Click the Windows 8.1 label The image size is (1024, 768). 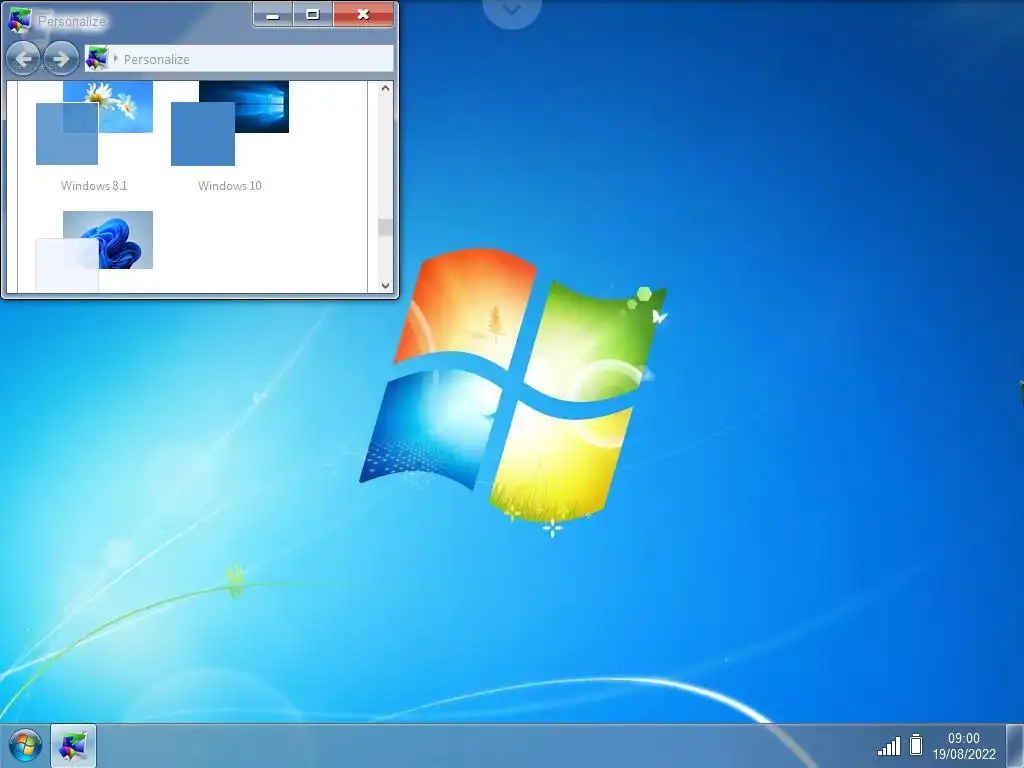click(94, 186)
